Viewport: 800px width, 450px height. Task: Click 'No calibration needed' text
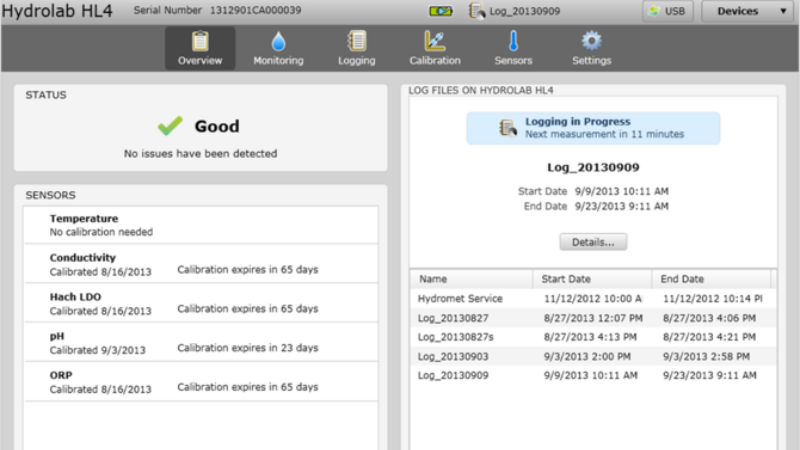click(x=101, y=232)
